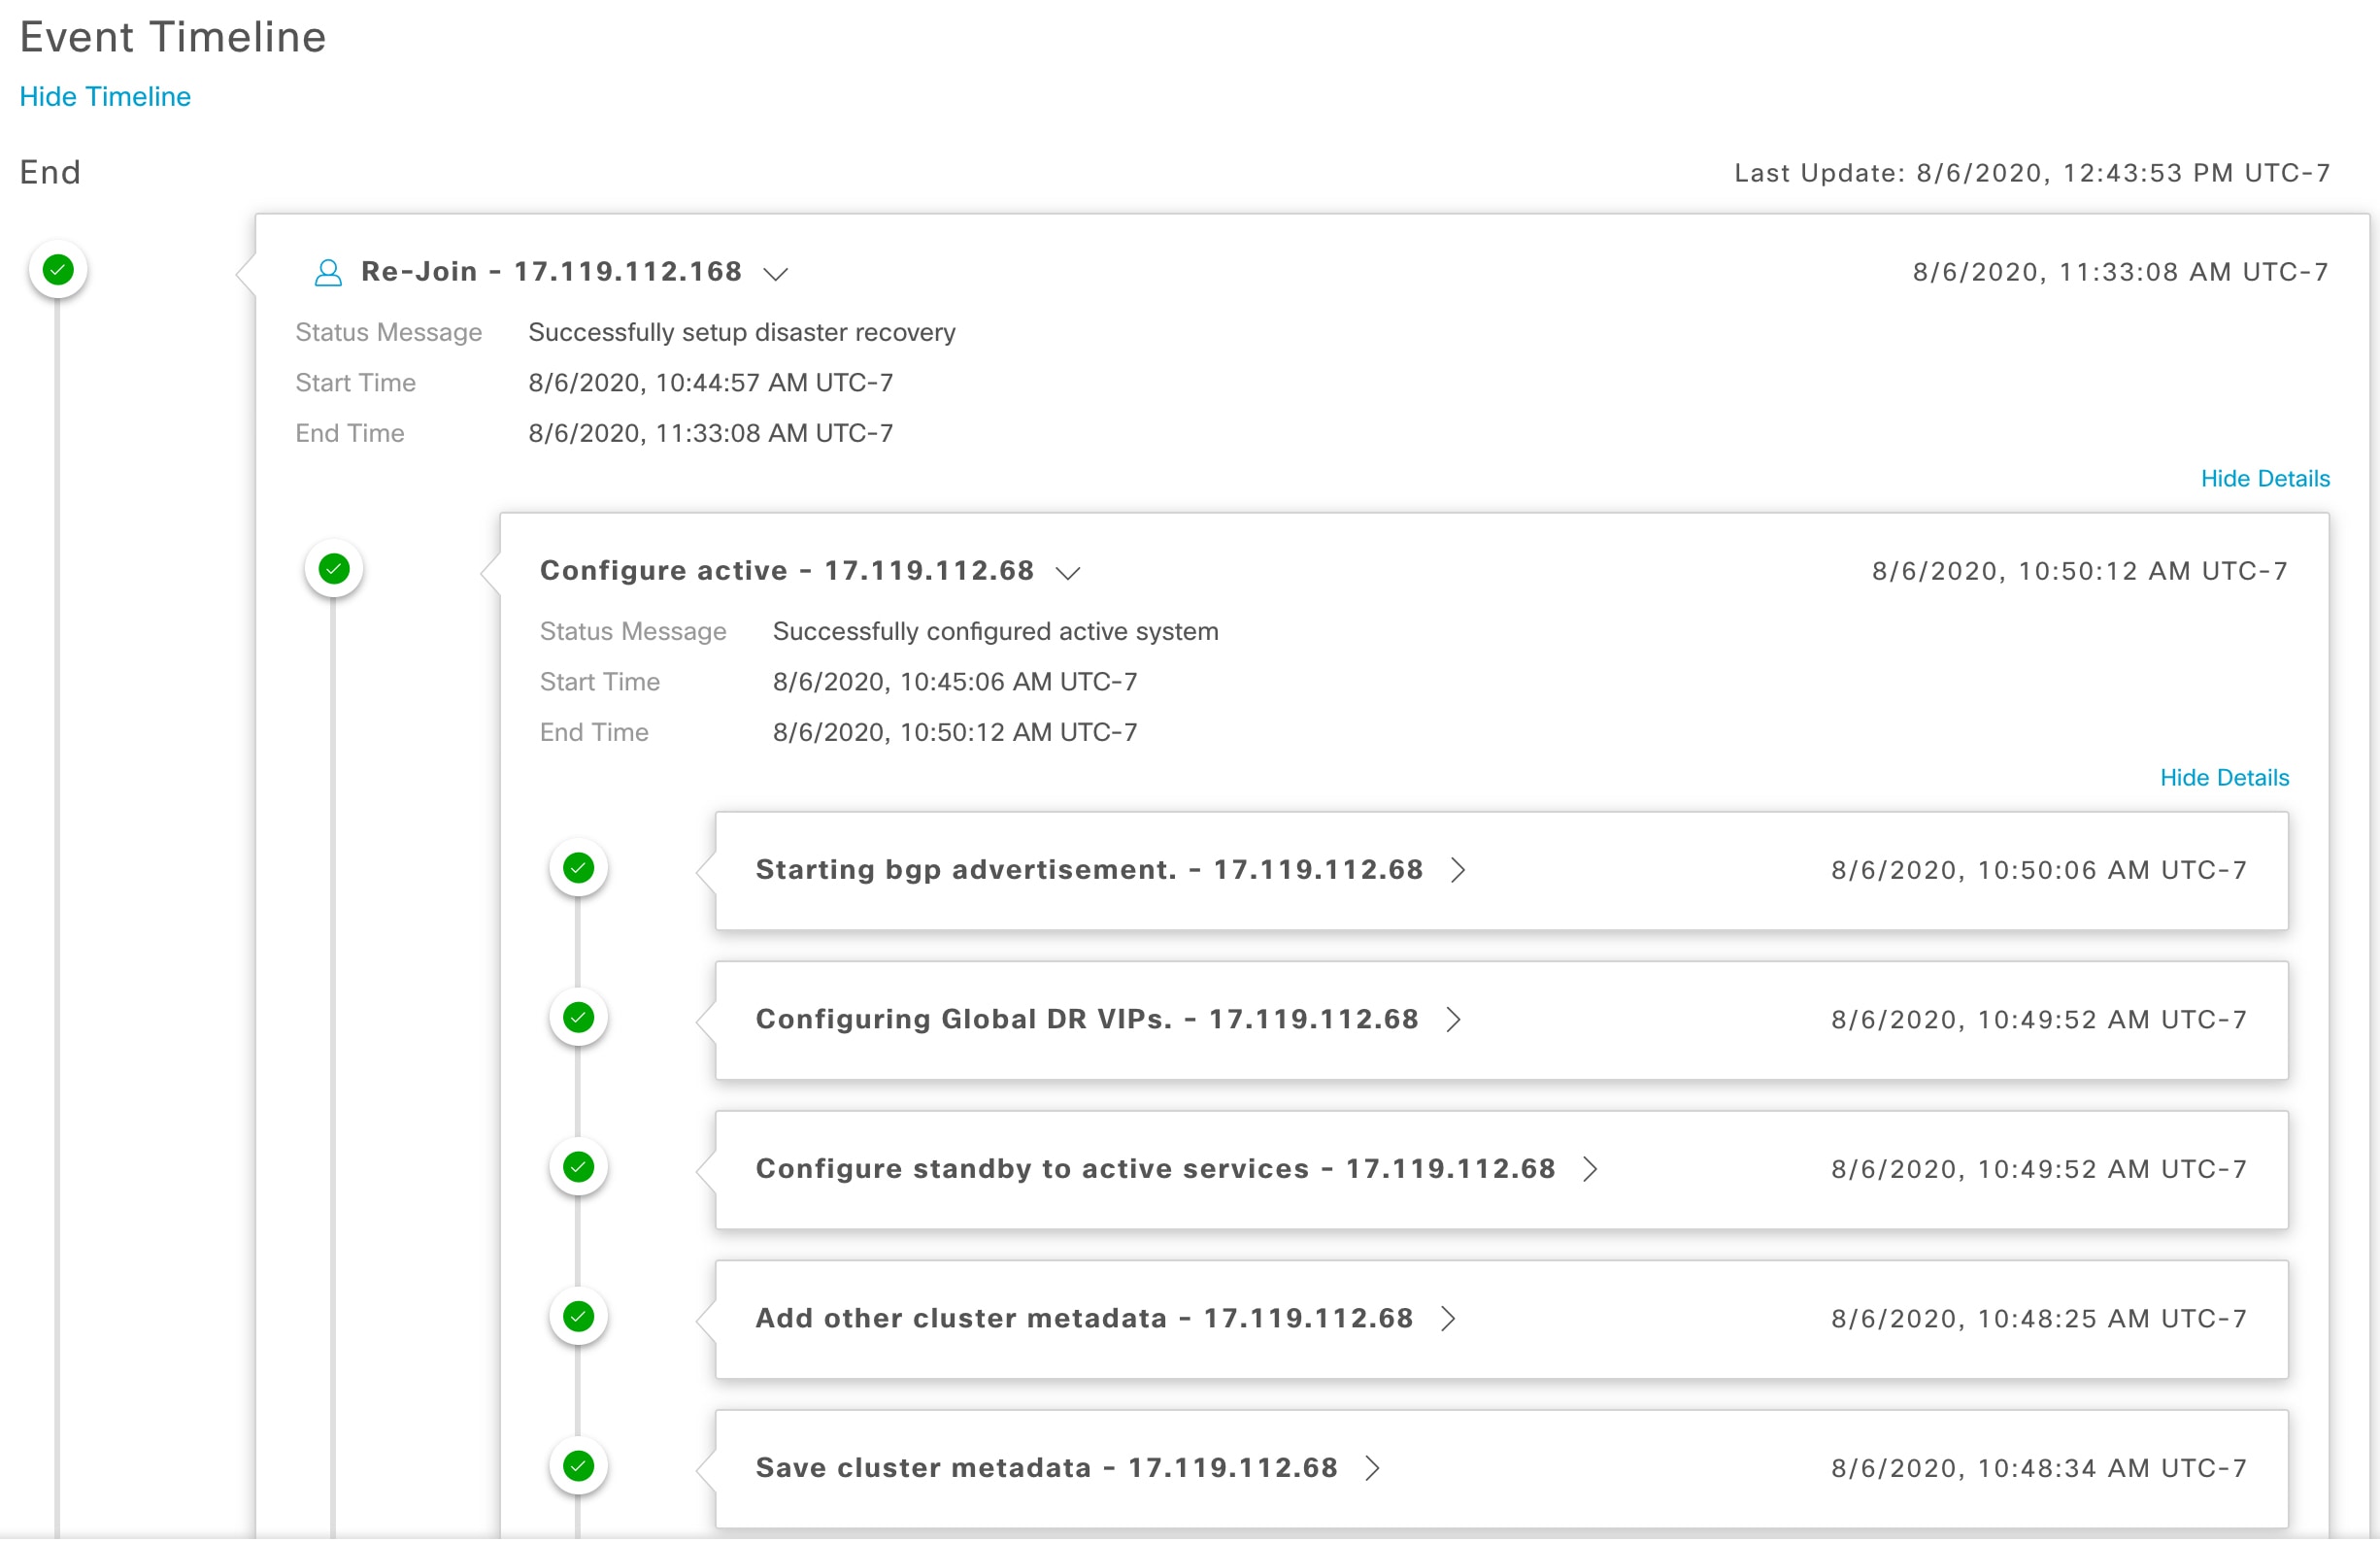Image resolution: width=2380 pixels, height=1542 pixels.
Task: Click the Configure standby to active services checkmark
Action: tap(578, 1167)
